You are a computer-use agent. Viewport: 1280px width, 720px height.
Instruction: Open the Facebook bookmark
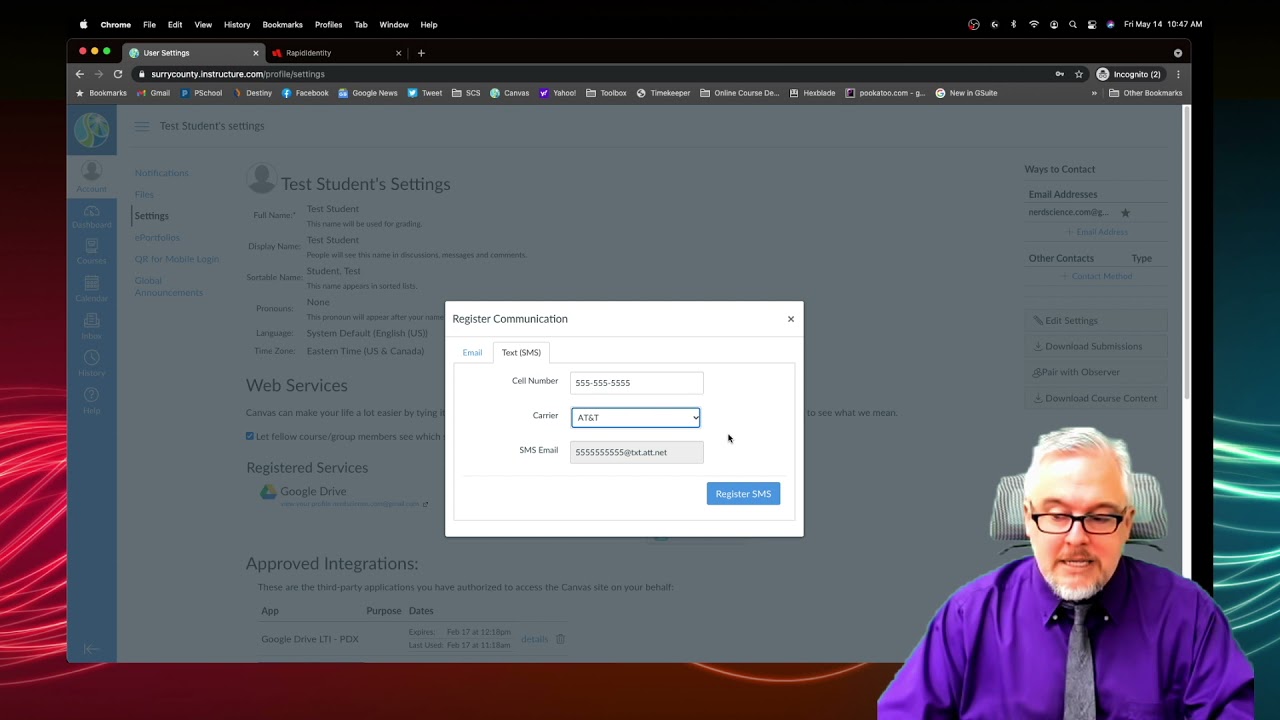coord(305,93)
